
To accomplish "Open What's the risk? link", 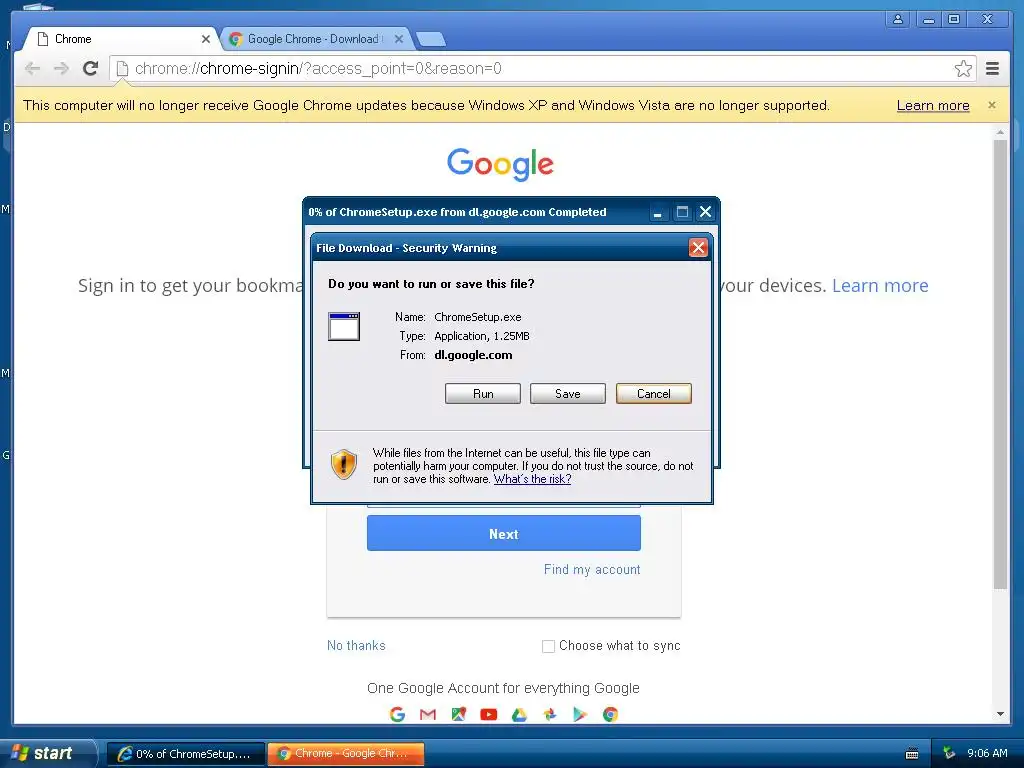I will (532, 479).
